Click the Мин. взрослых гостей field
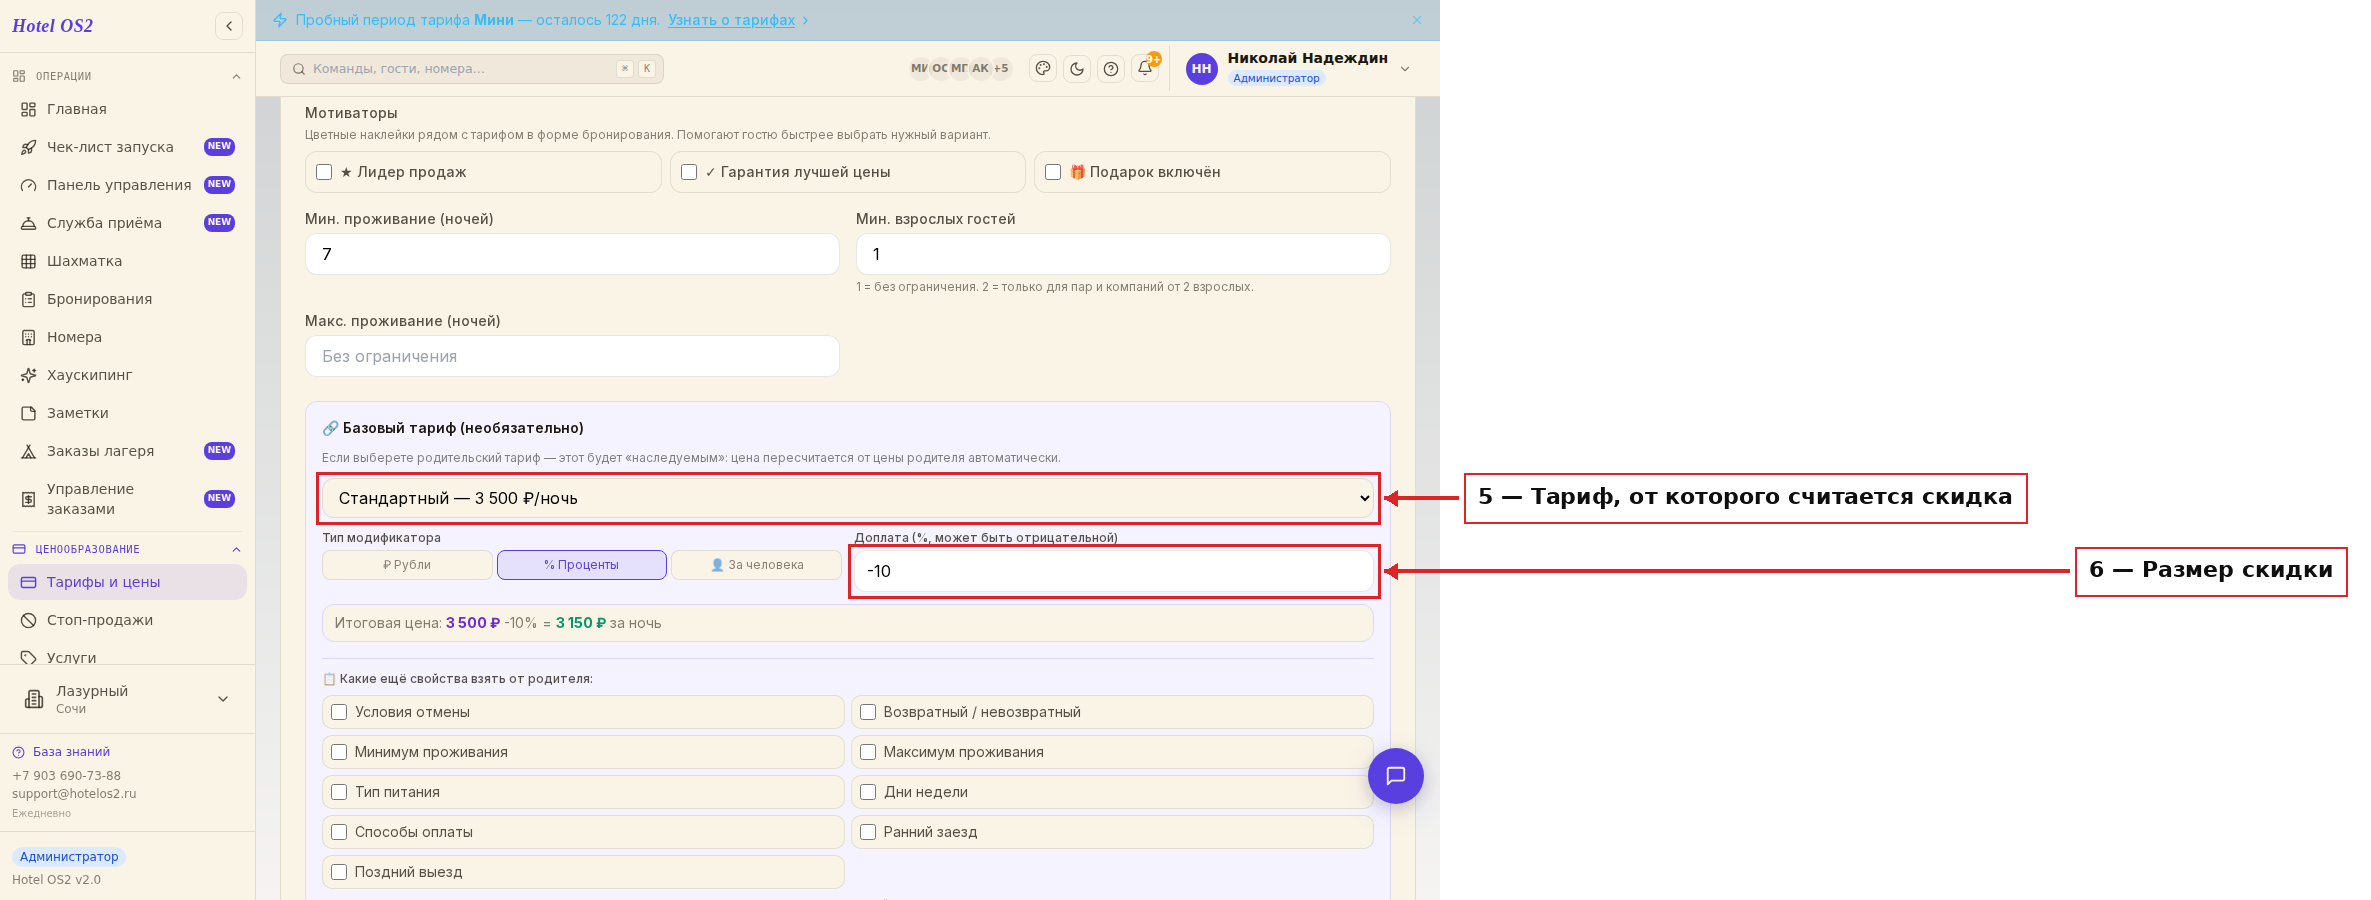Image resolution: width=2371 pixels, height=900 pixels. (x=1123, y=254)
